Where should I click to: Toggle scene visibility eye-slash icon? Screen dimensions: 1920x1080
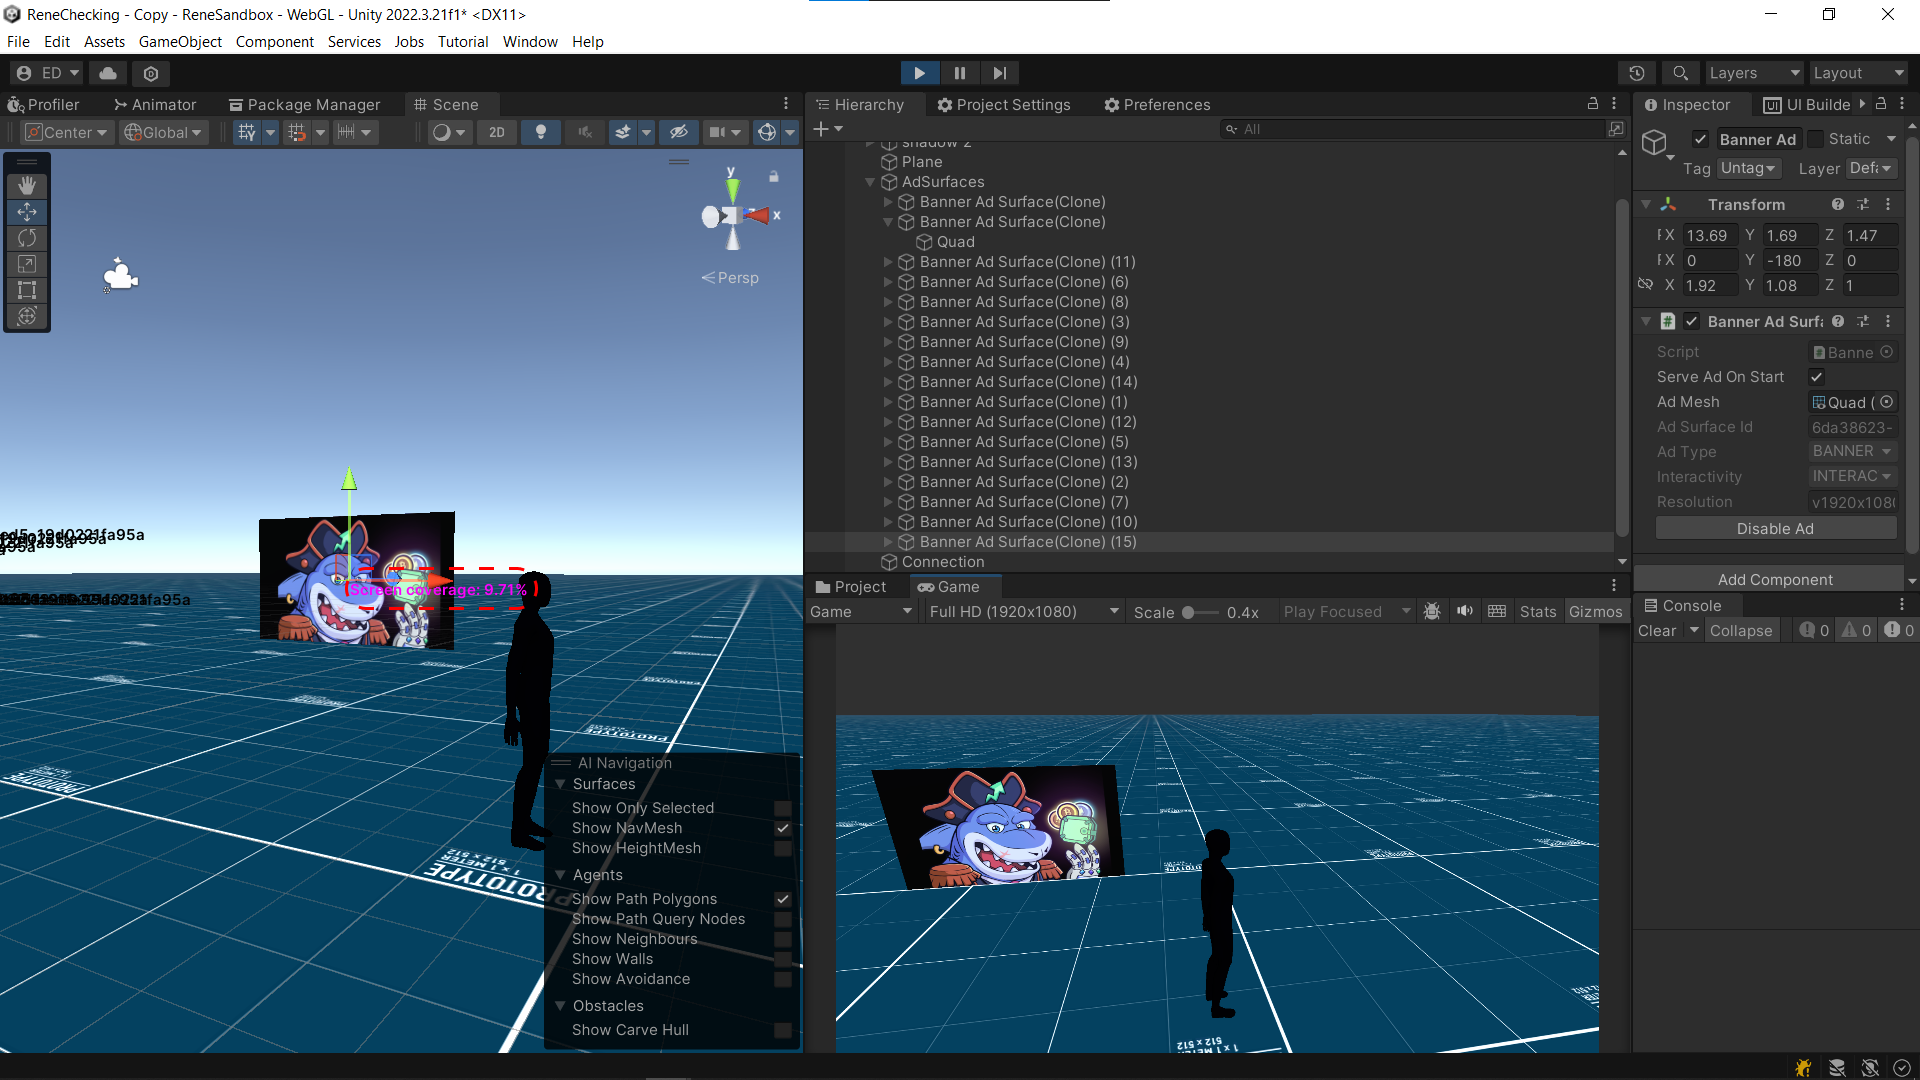click(679, 132)
